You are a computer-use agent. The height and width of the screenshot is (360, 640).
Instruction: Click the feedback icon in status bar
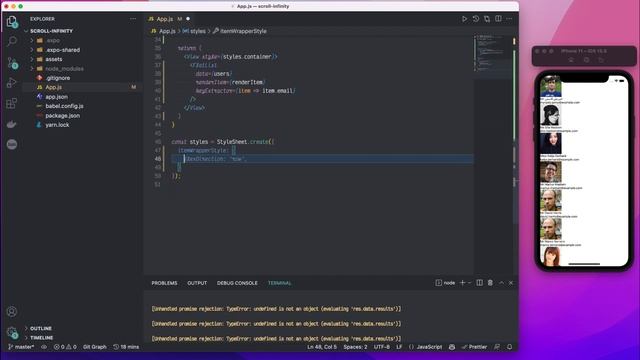coord(497,347)
